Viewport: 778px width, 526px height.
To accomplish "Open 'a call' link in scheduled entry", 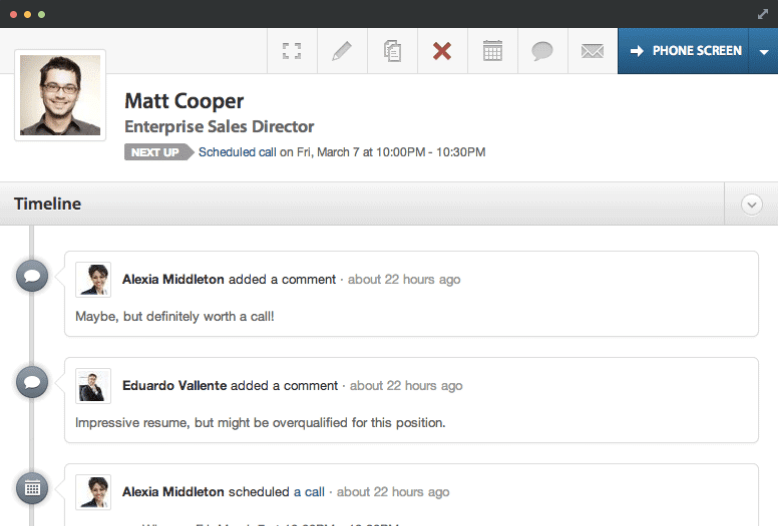I will pyautogui.click(x=309, y=492).
